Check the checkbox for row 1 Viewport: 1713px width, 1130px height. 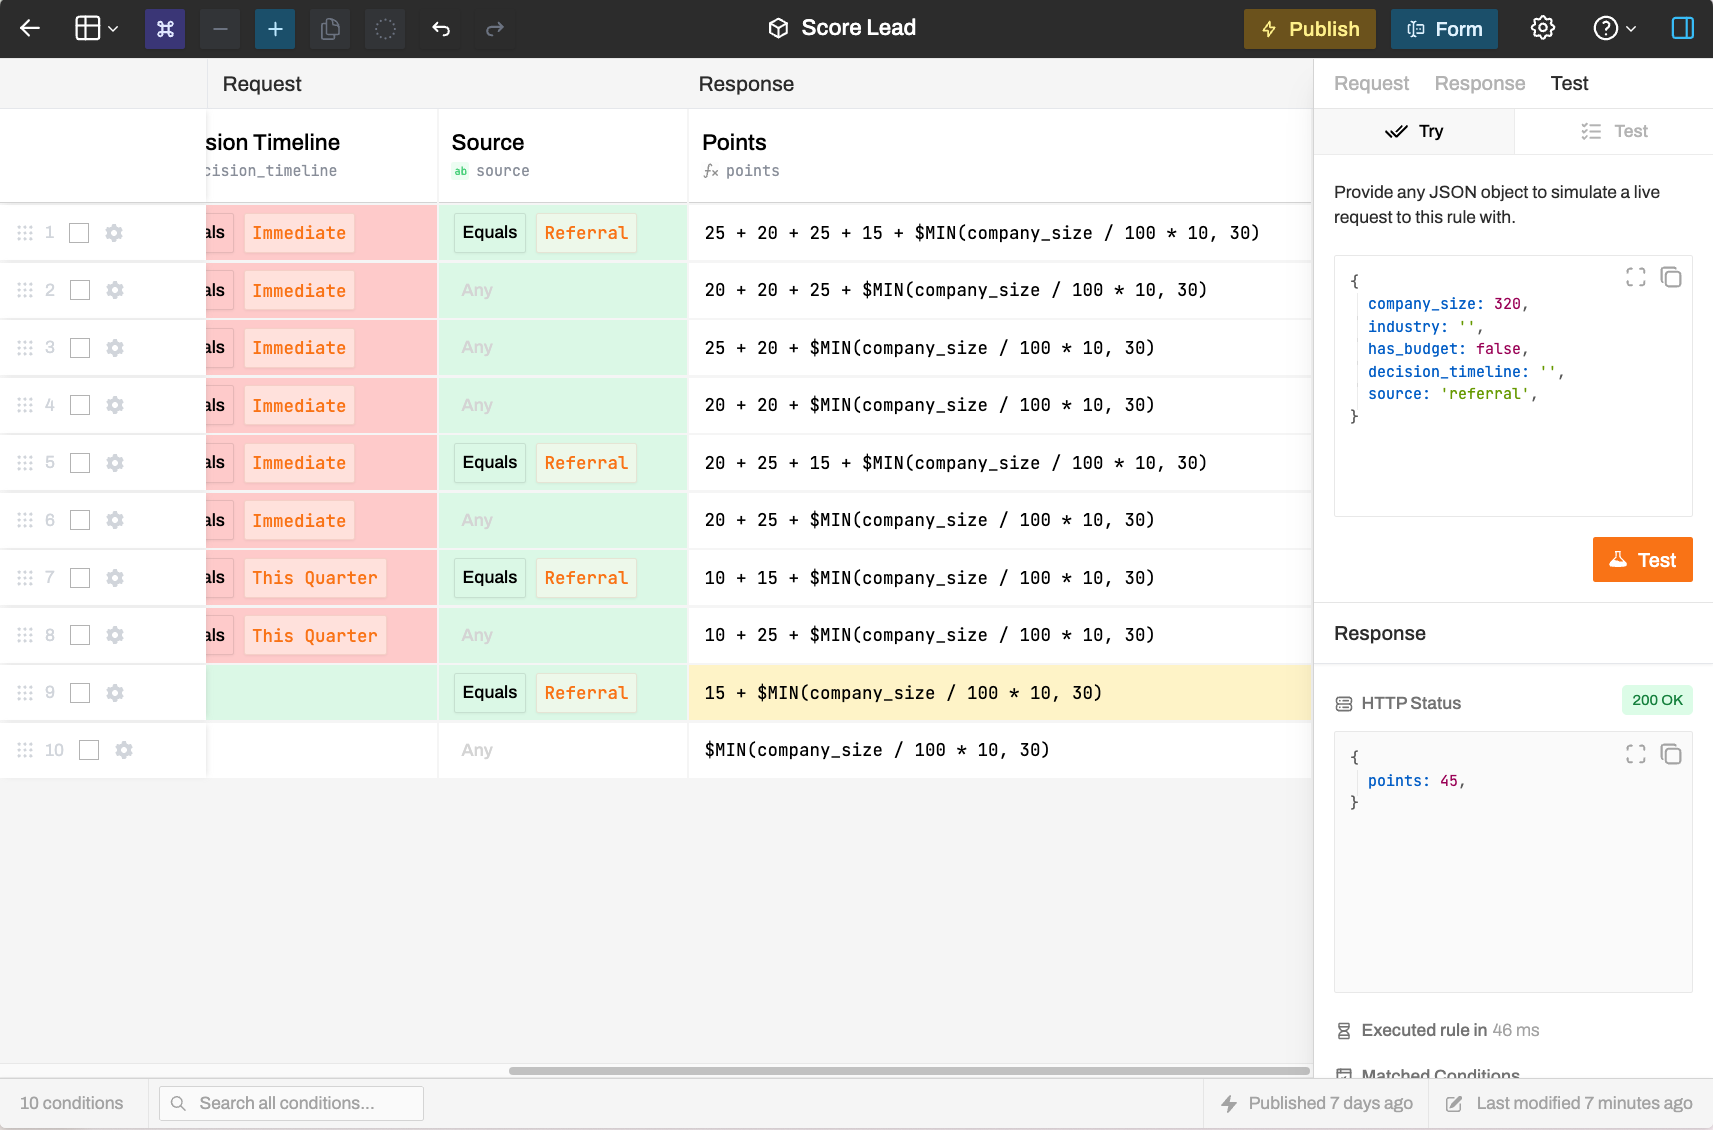[79, 233]
